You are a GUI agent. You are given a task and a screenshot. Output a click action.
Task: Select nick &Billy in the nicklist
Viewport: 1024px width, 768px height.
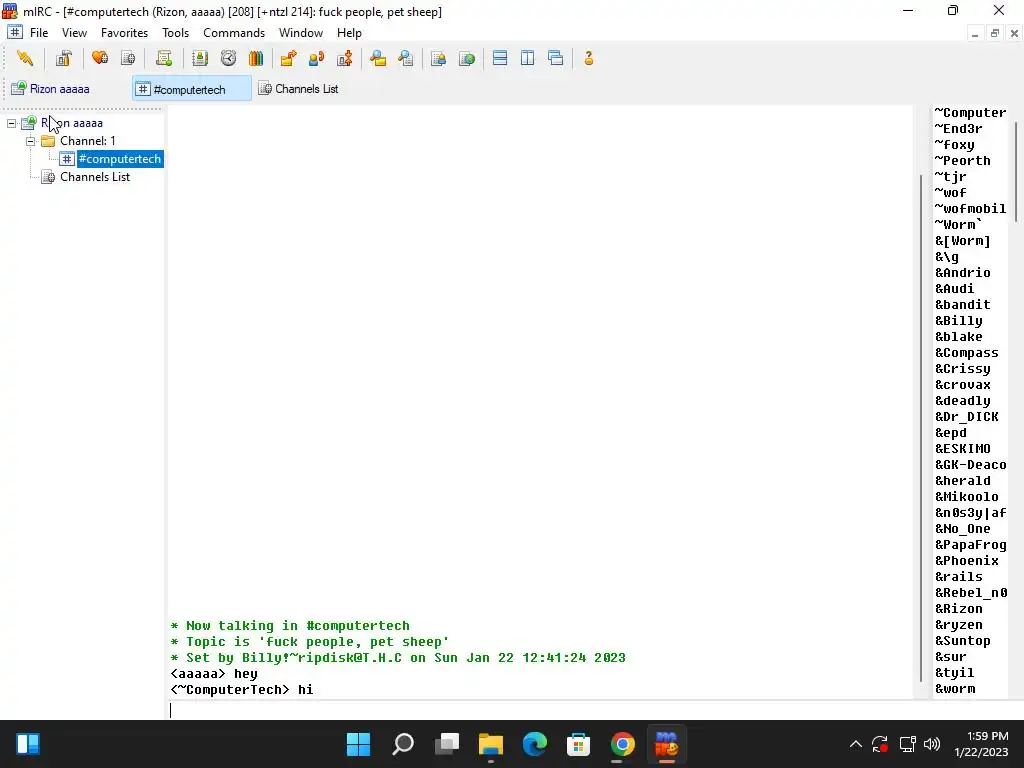point(958,321)
